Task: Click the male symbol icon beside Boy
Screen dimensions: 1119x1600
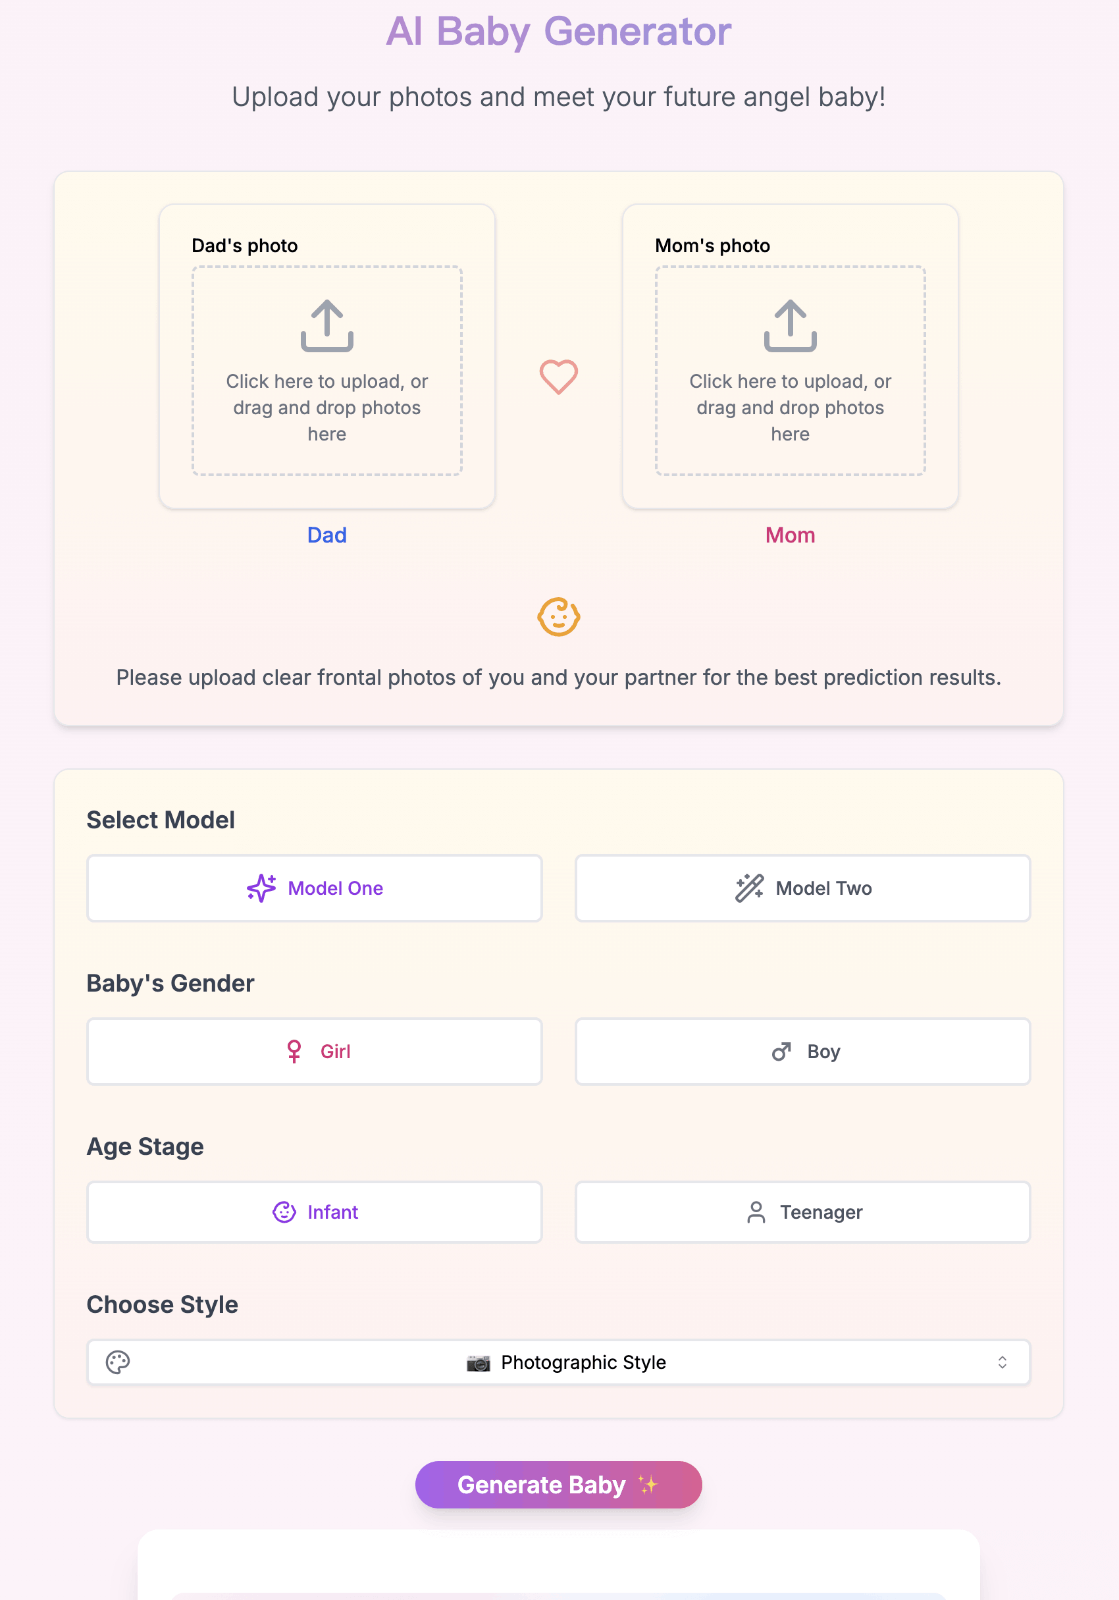Action: click(782, 1051)
